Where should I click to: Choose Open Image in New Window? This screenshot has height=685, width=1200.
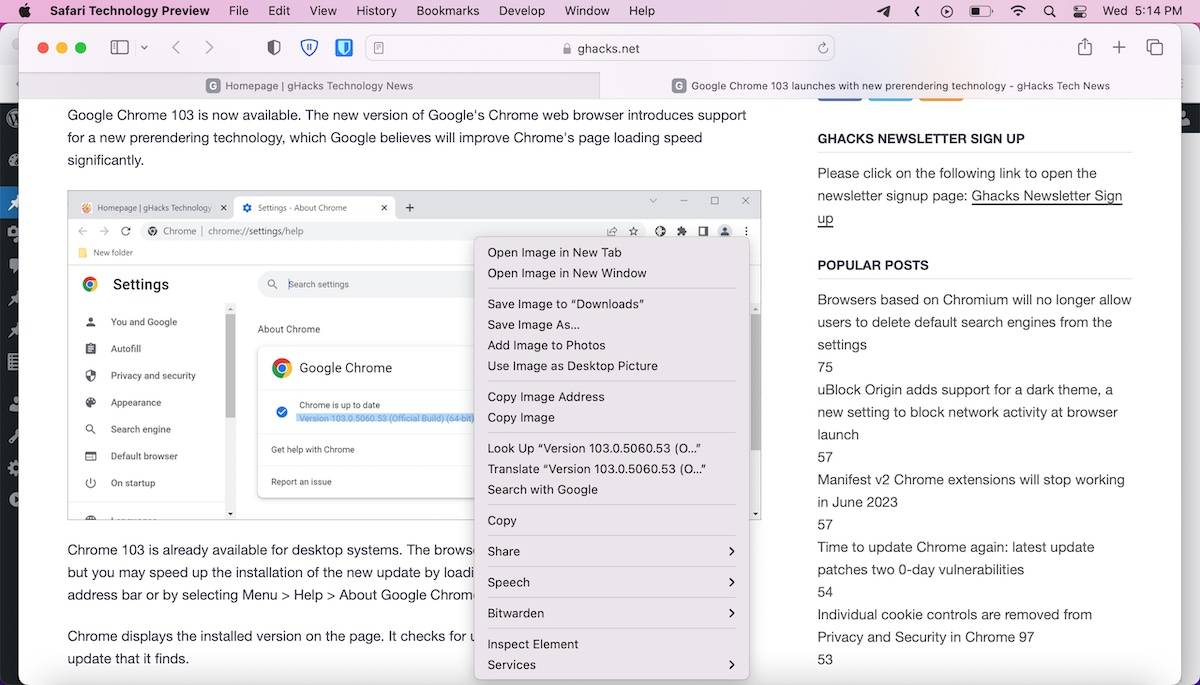click(611, 273)
